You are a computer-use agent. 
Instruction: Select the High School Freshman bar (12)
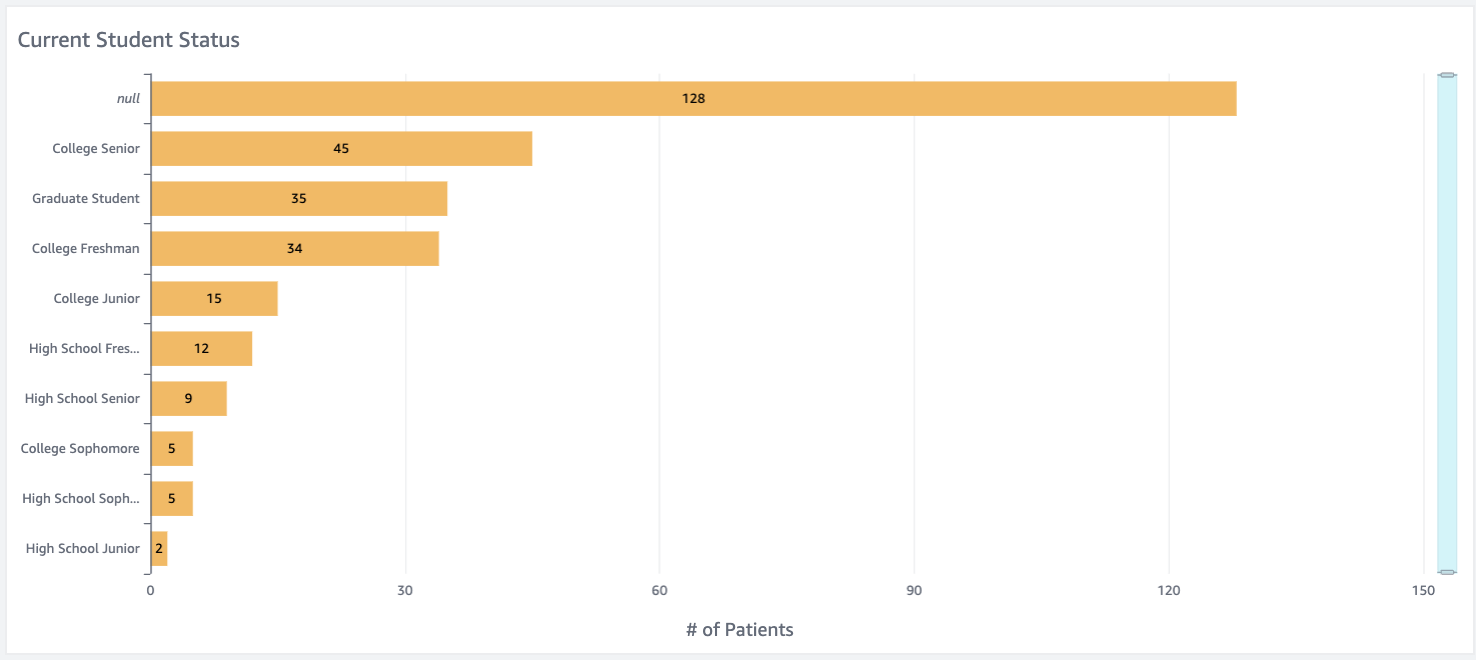click(x=201, y=349)
